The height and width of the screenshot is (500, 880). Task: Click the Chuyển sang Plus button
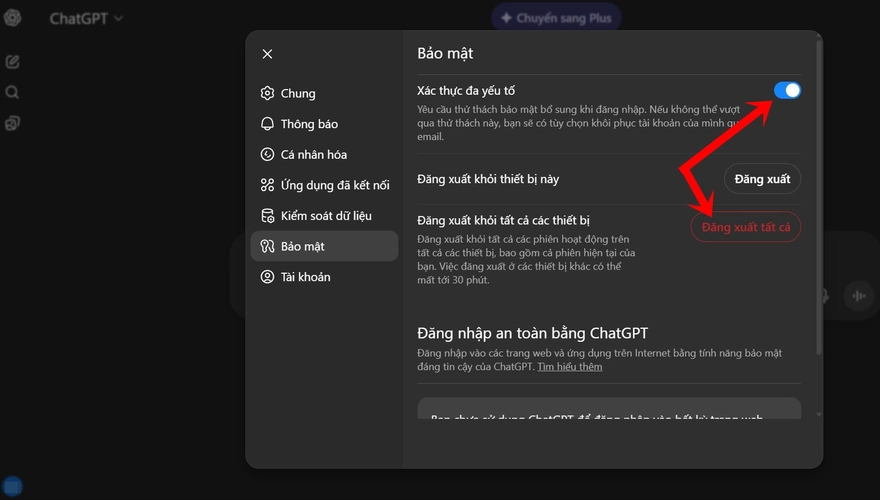pos(556,18)
